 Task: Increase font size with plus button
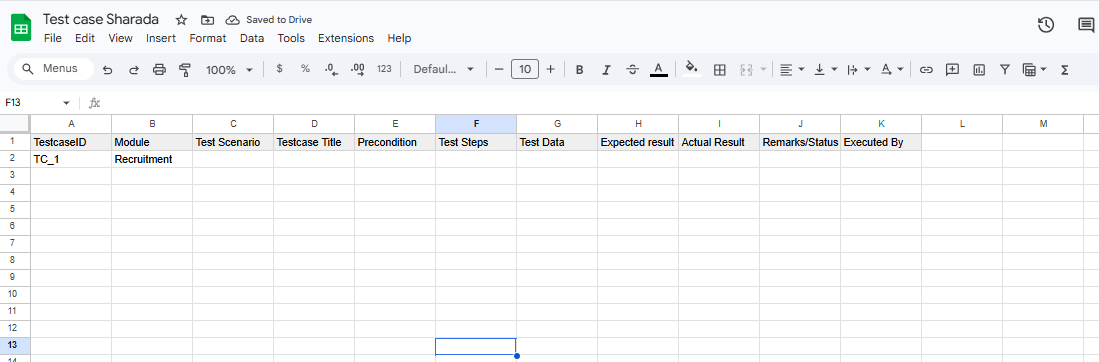550,69
